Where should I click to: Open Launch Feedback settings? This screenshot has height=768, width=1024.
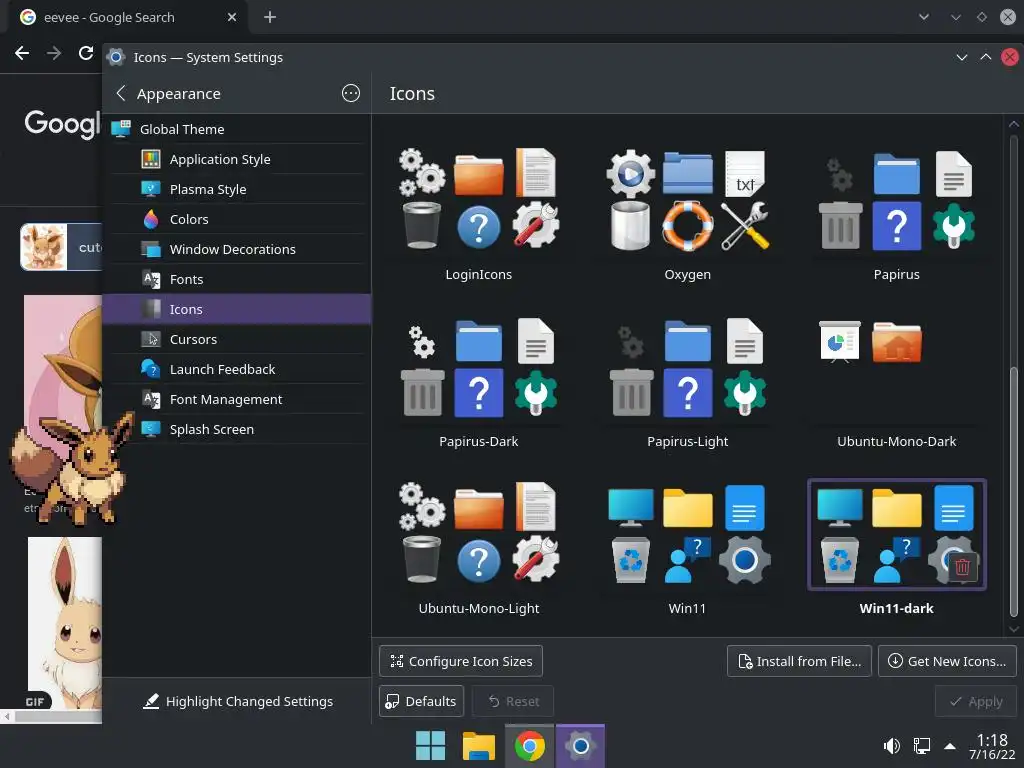point(236,370)
